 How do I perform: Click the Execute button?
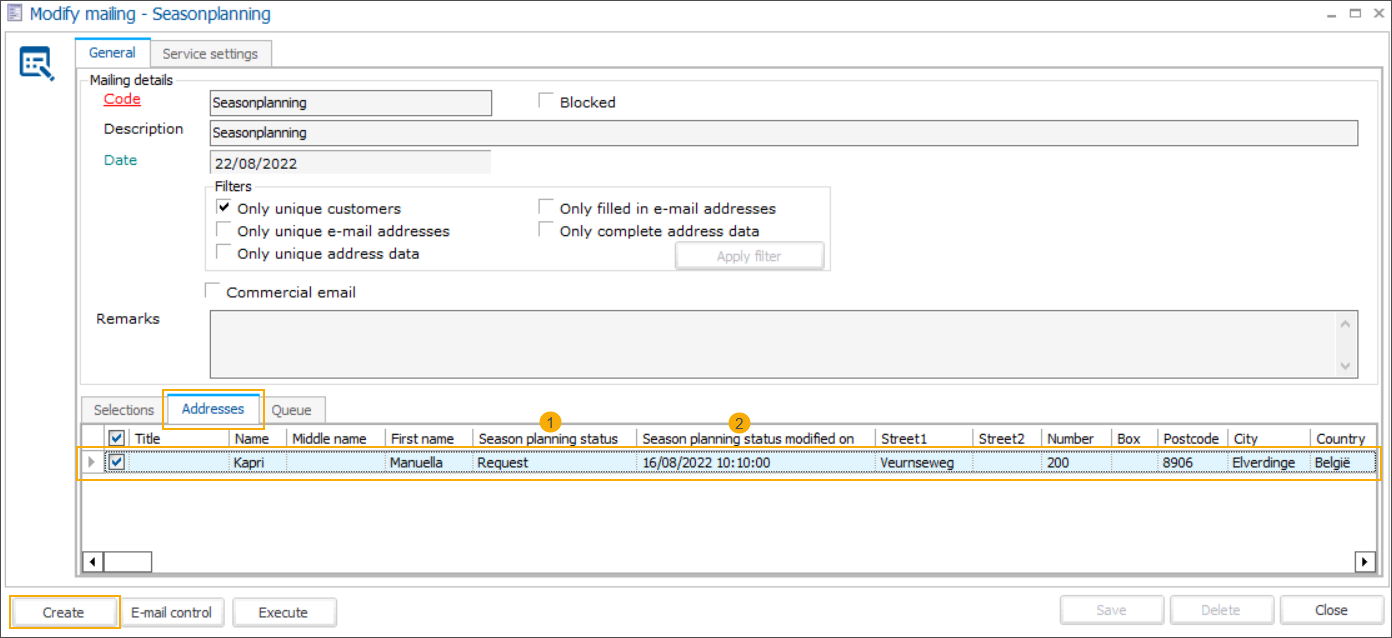click(x=283, y=612)
